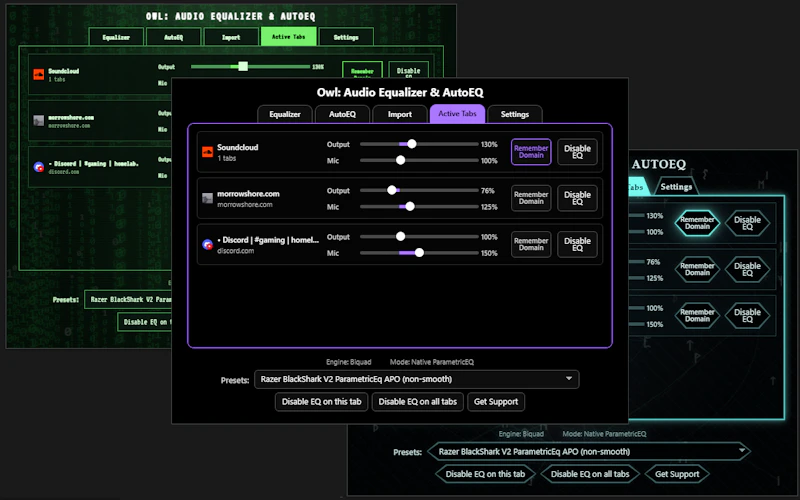Select the Active Tabs tab in the green window
800x500 pixels.
pyautogui.click(x=288, y=37)
